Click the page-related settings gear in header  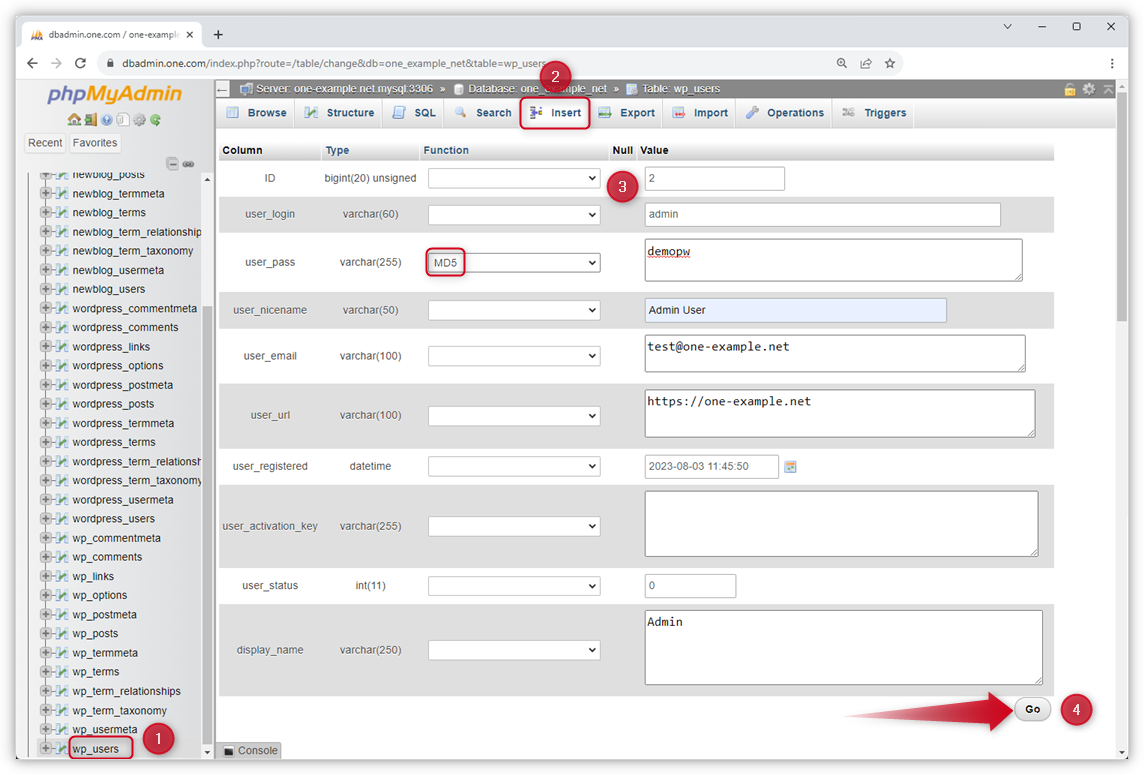tap(1089, 89)
